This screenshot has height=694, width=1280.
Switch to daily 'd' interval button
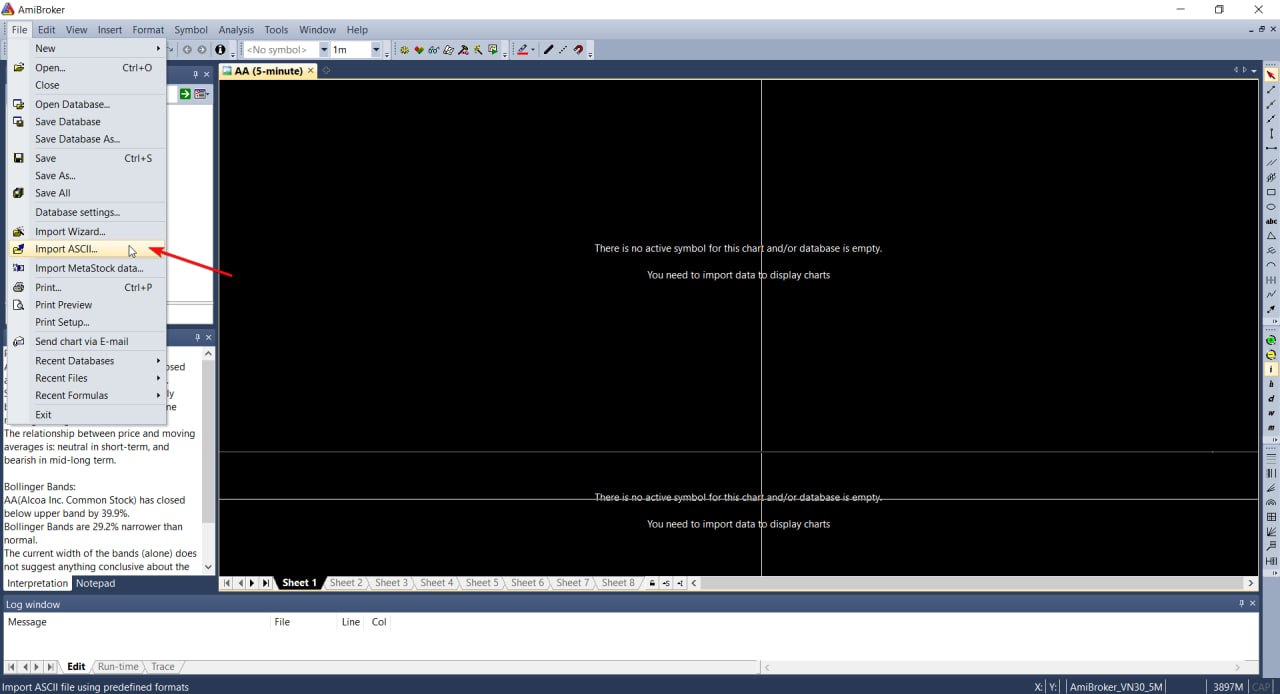(1271, 398)
